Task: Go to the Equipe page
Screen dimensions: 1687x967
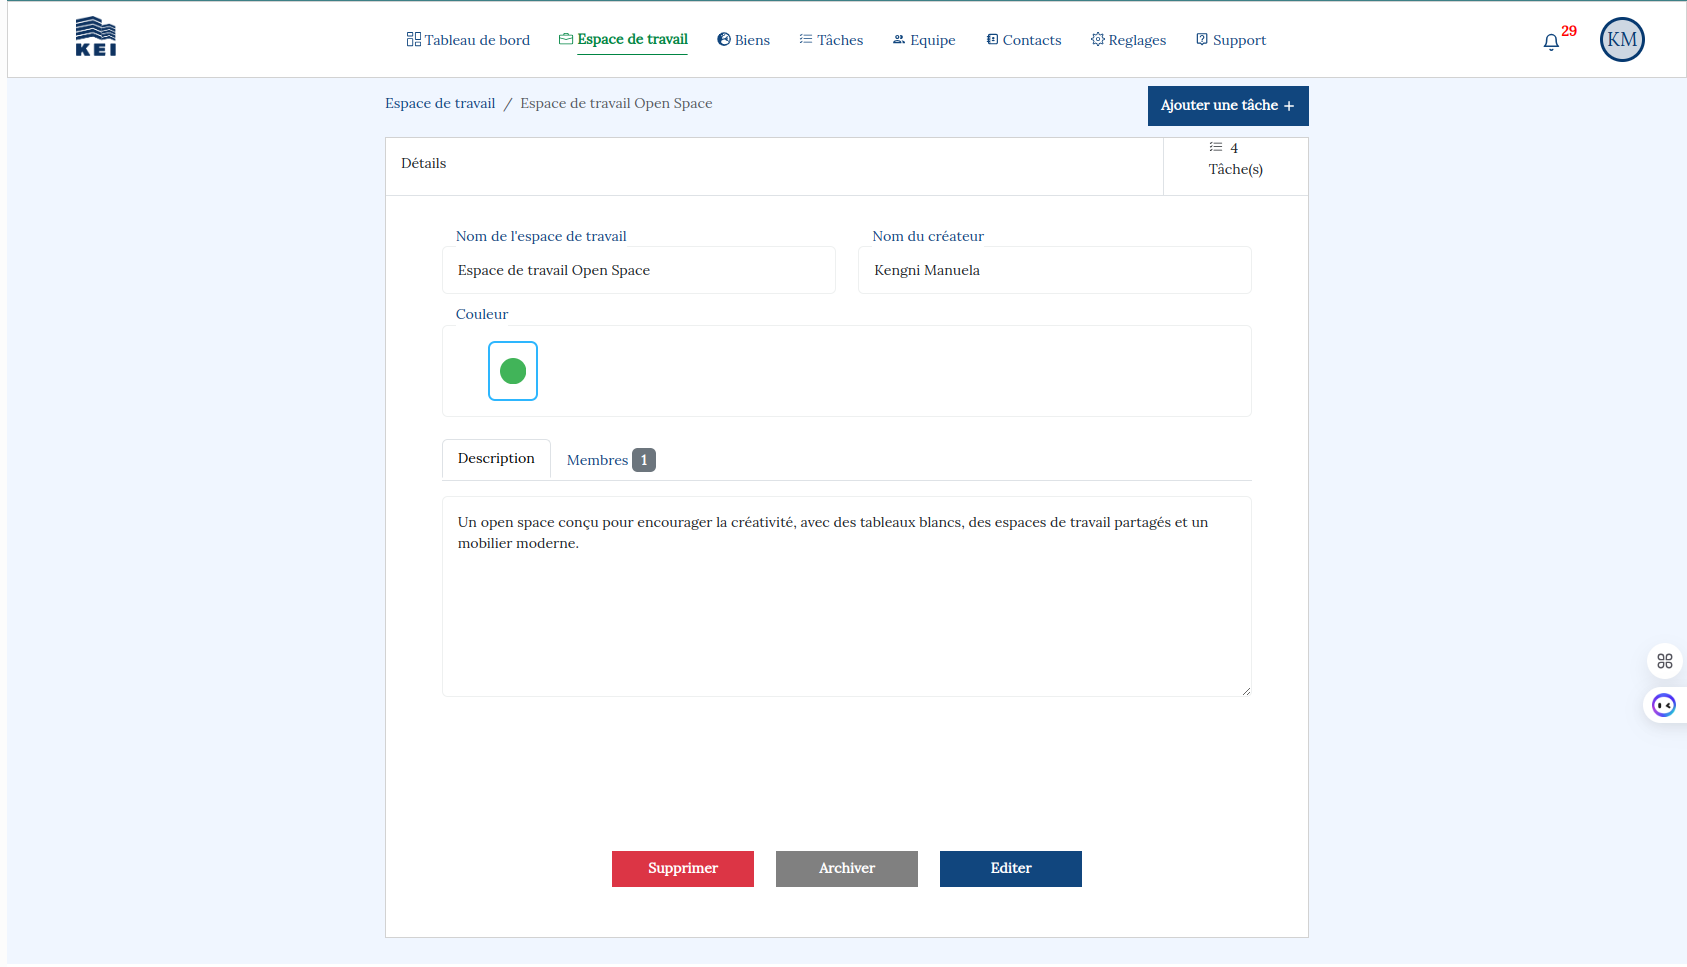Action: 924,40
